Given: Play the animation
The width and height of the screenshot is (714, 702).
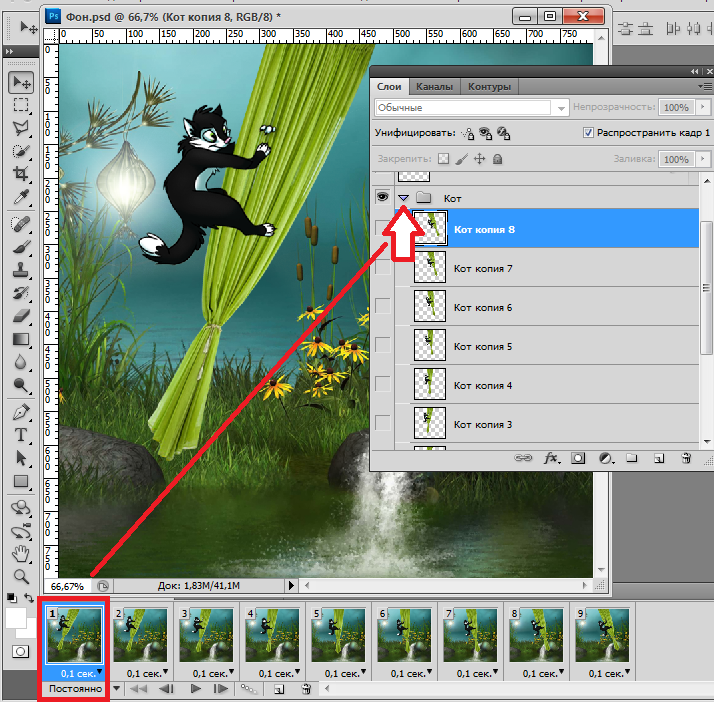Looking at the screenshot, I should (x=196, y=688).
